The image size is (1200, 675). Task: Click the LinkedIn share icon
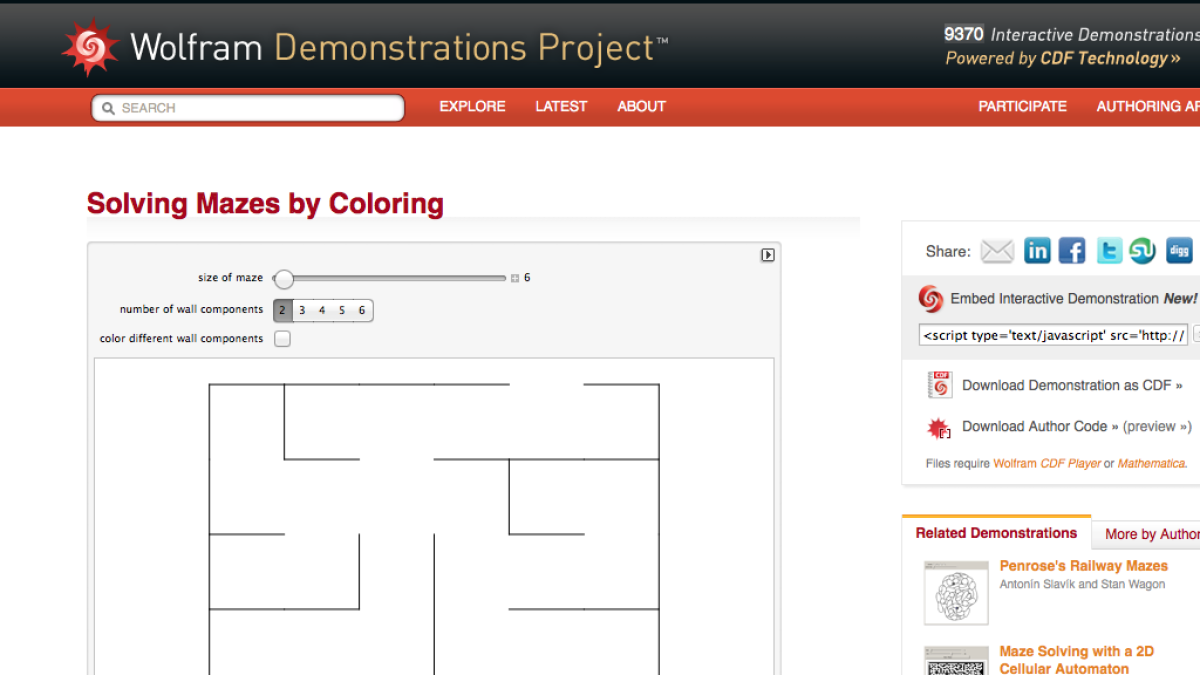(1037, 250)
